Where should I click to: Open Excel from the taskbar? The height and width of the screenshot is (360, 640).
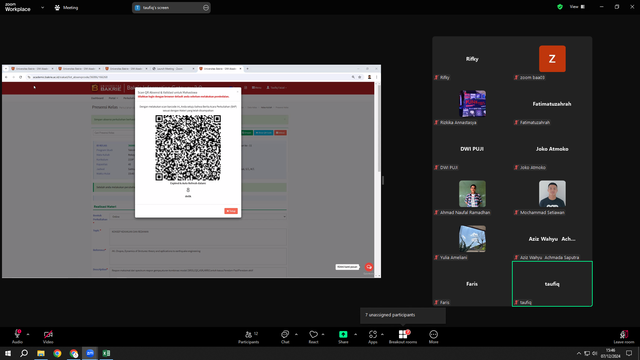(x=106, y=353)
